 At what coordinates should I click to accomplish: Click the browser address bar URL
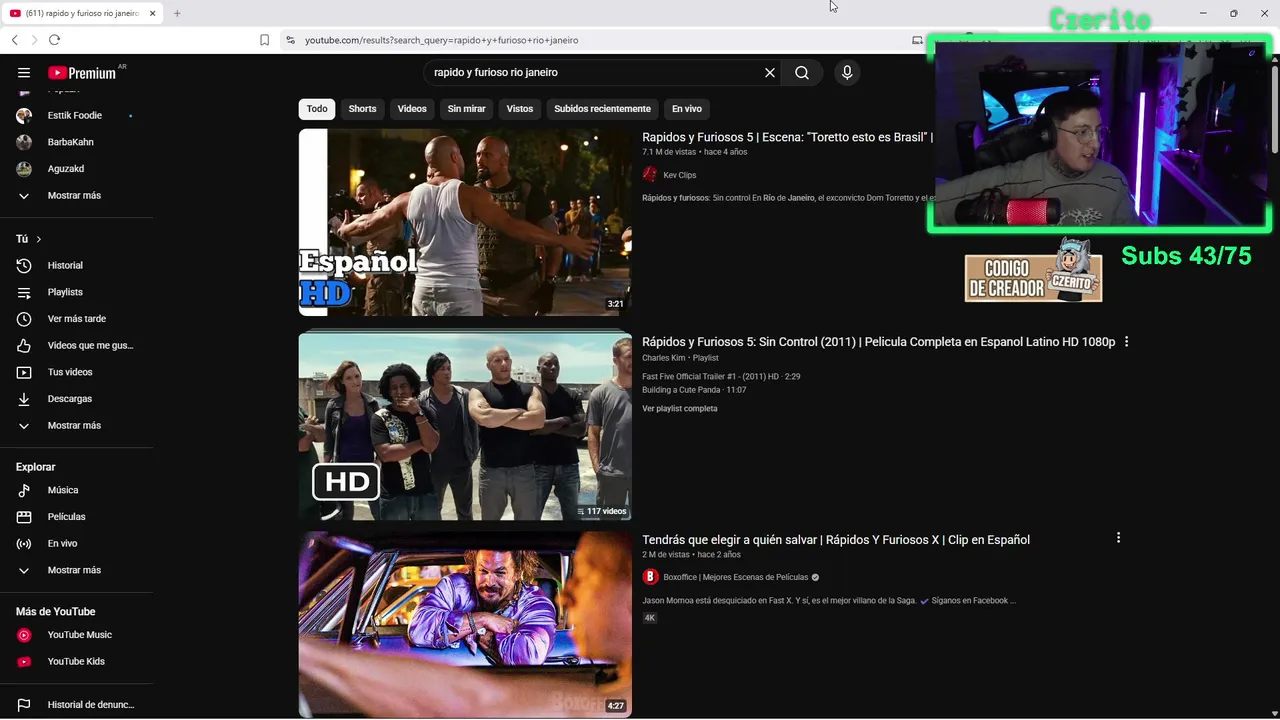pos(441,40)
